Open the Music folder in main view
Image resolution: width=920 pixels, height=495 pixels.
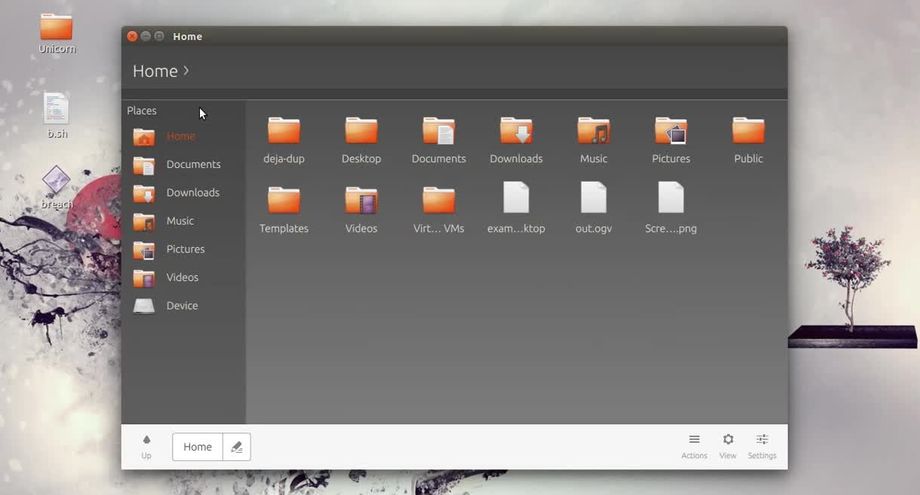pyautogui.click(x=593, y=131)
